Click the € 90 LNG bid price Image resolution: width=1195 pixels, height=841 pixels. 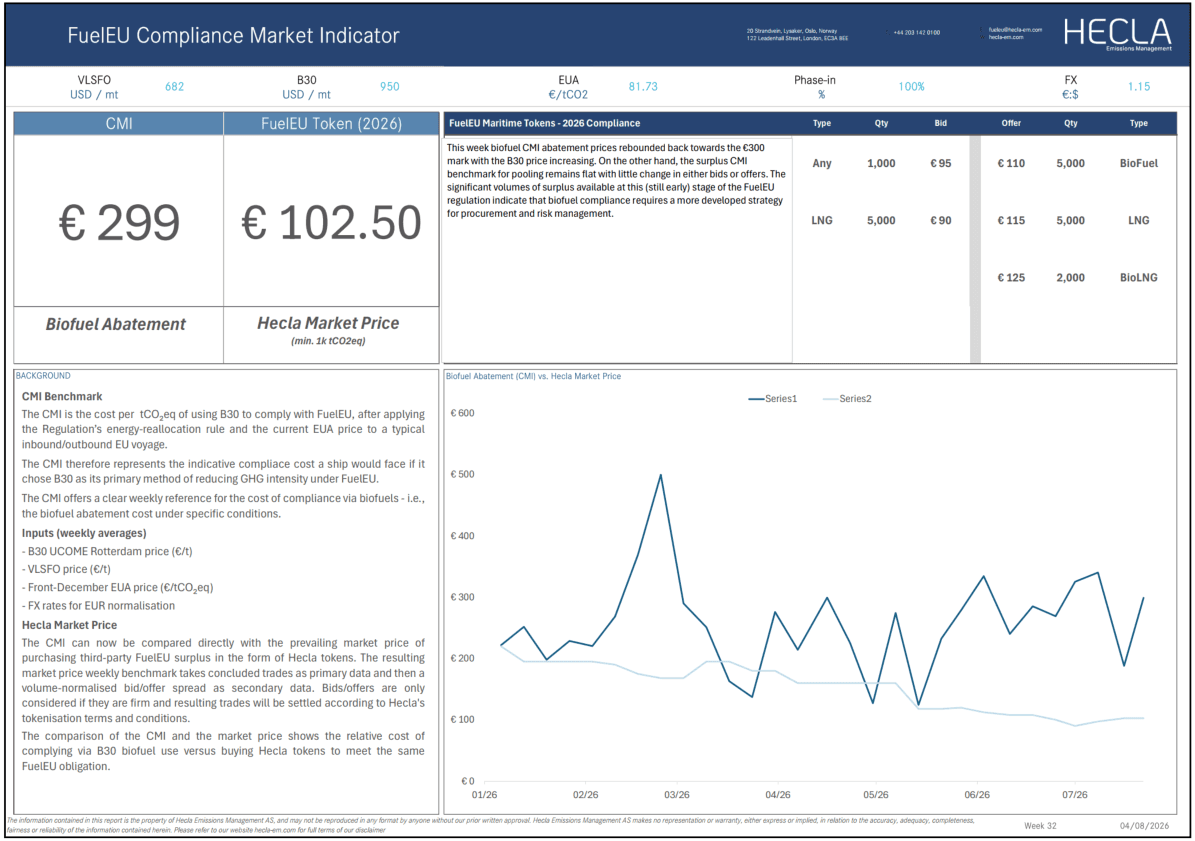click(940, 220)
